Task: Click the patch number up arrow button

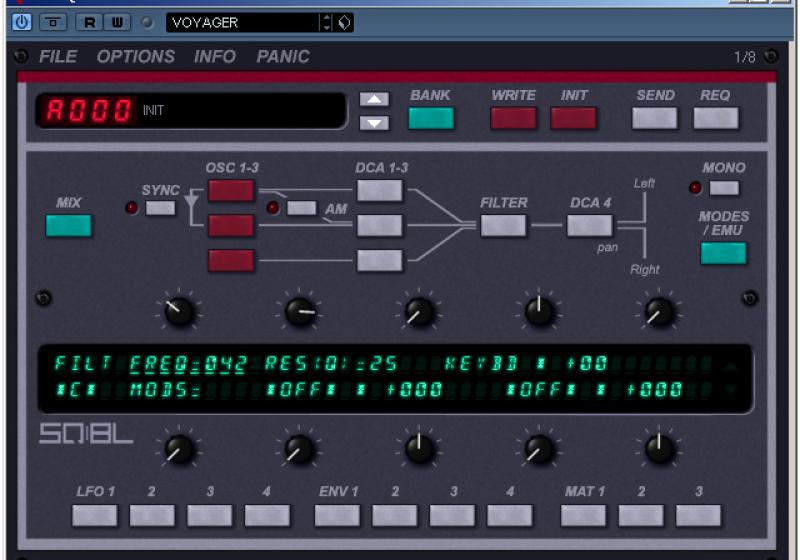Action: coord(374,99)
